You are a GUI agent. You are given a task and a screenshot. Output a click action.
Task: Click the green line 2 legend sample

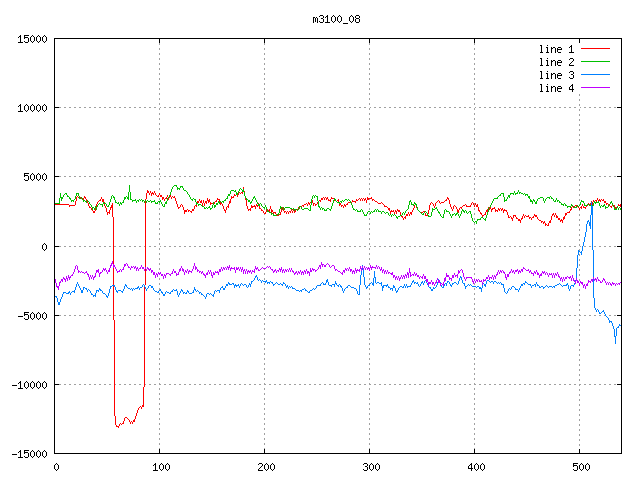tap(595, 62)
